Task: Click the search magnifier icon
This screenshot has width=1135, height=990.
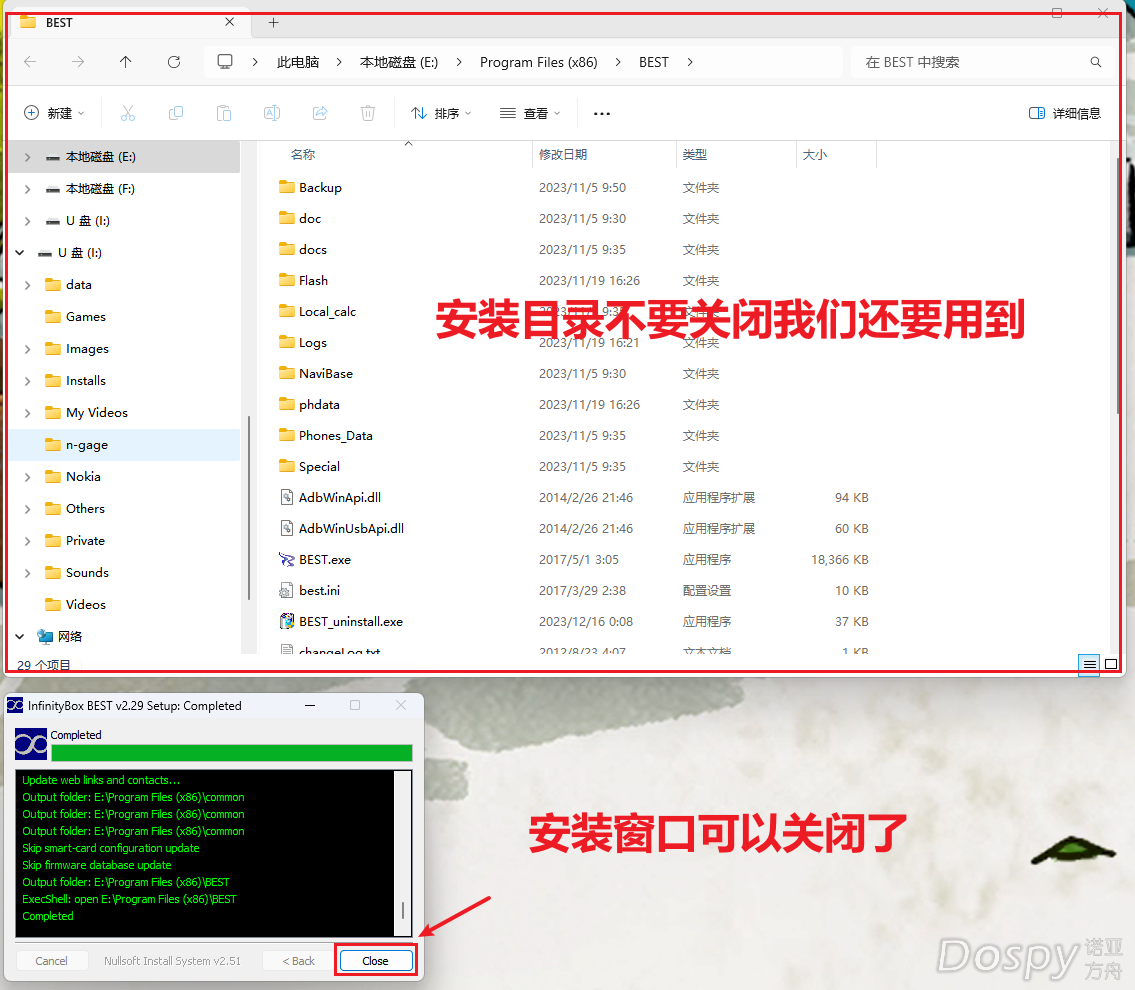Action: click(1096, 62)
